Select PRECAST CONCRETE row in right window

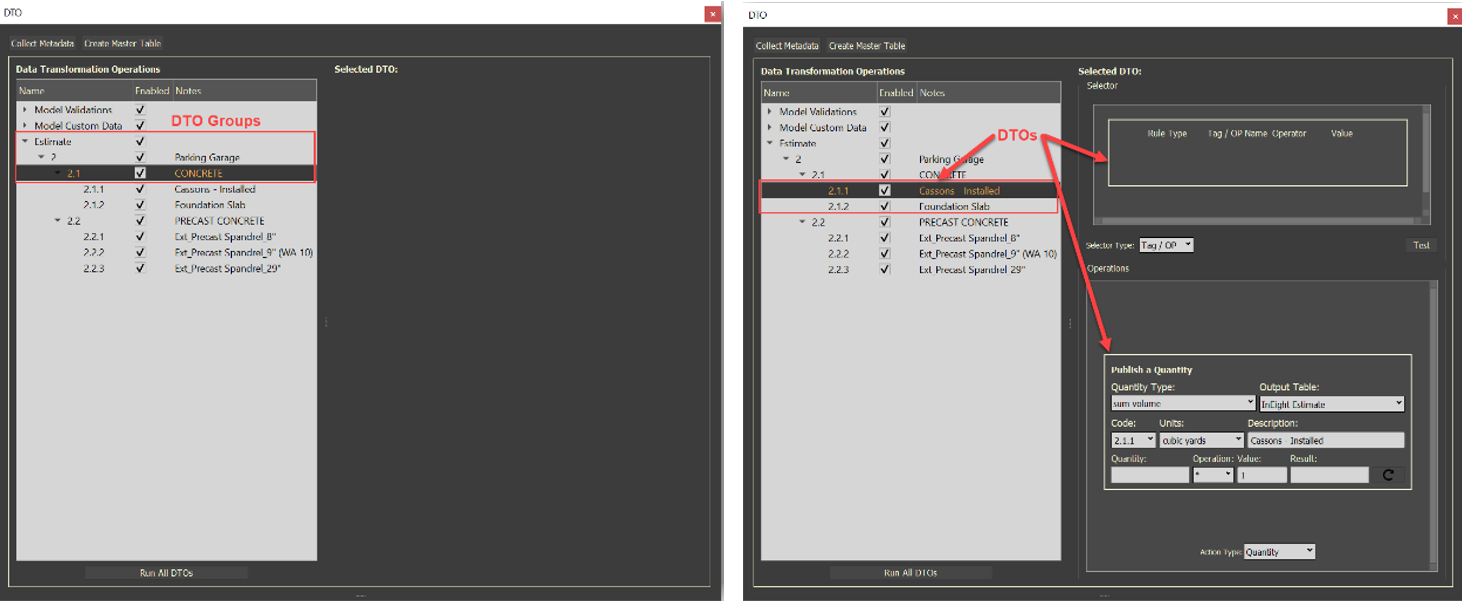pos(911,222)
